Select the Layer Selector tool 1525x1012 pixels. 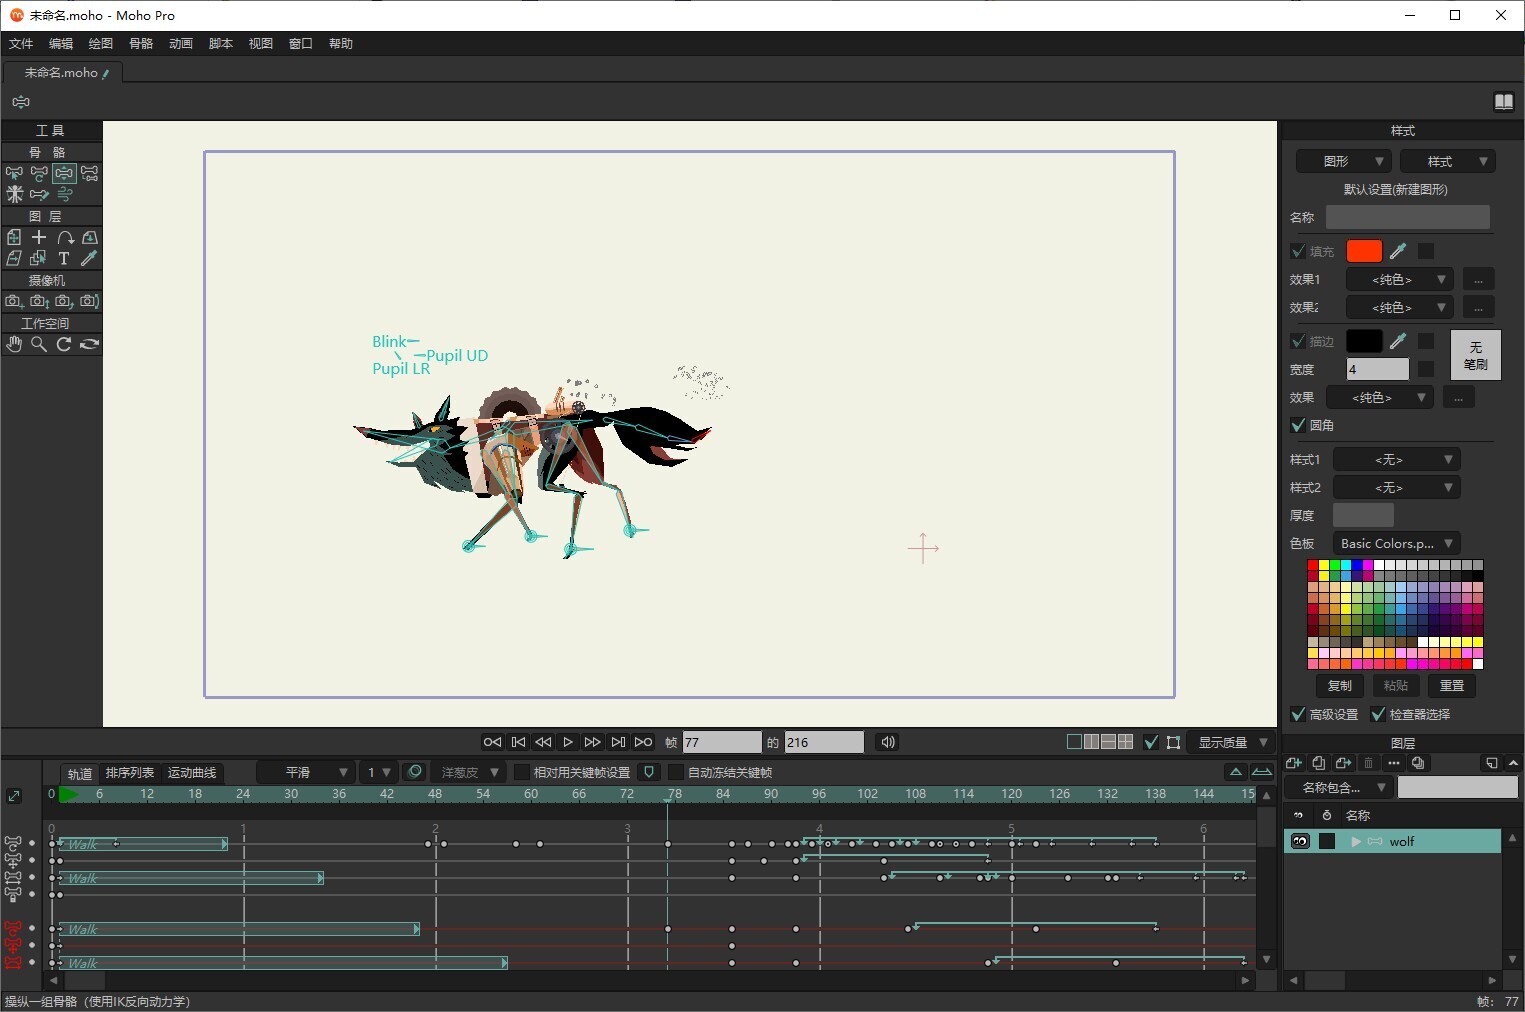coord(39,258)
